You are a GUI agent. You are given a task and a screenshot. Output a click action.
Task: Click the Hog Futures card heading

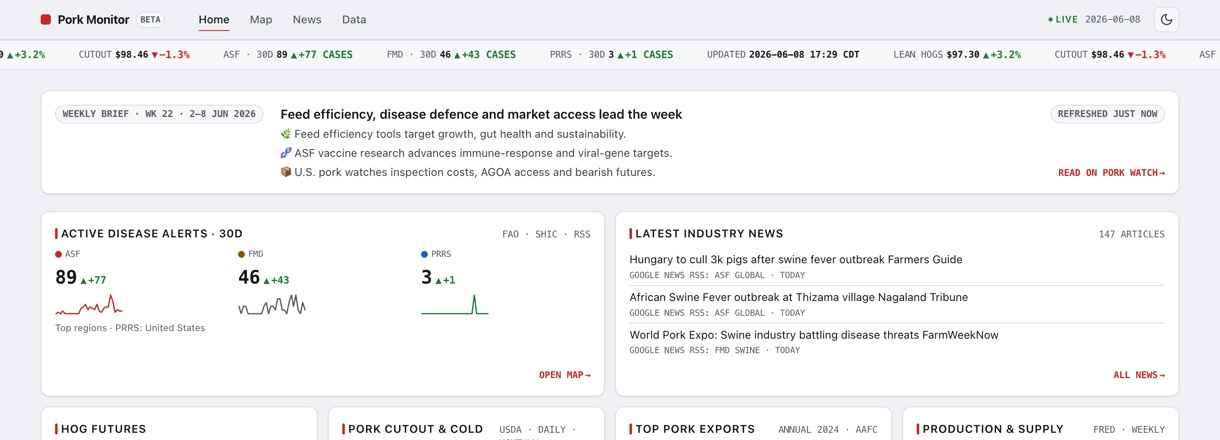(x=104, y=429)
